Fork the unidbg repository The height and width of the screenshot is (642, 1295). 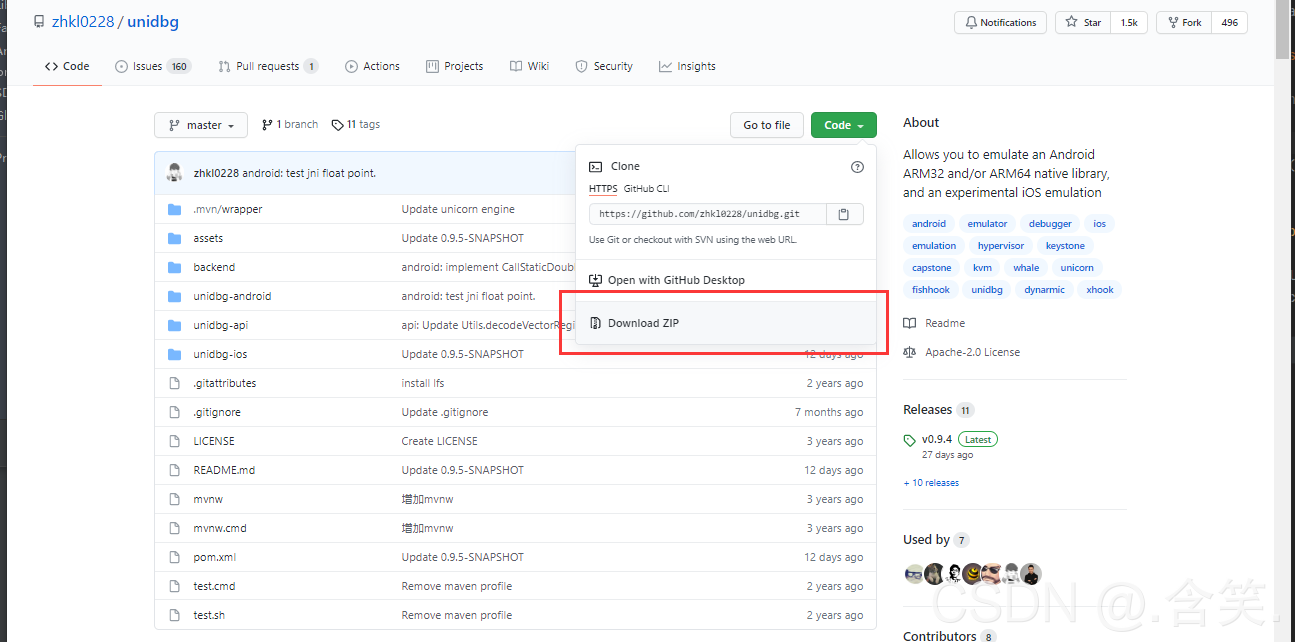(x=1184, y=22)
